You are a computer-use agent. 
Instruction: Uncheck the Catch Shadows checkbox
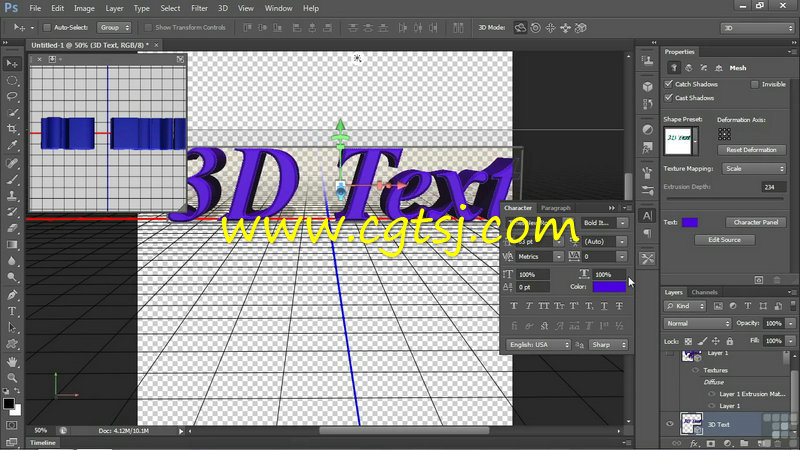(668, 84)
